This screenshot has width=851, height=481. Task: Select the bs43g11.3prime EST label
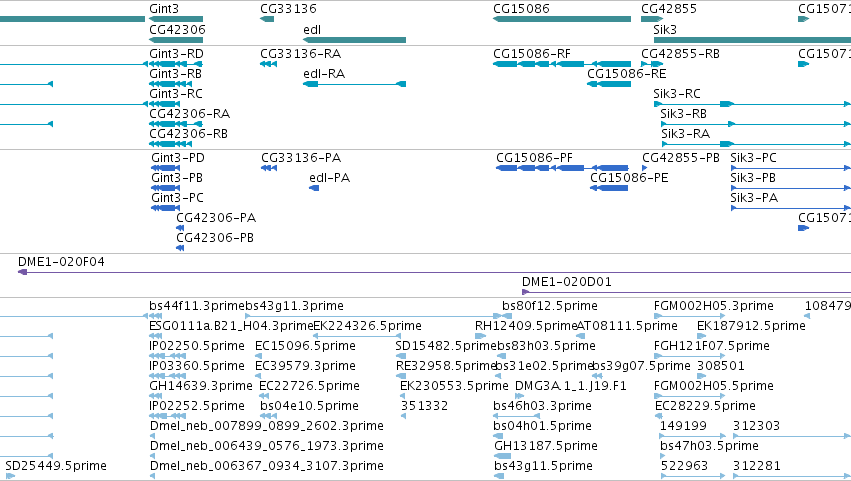click(295, 306)
